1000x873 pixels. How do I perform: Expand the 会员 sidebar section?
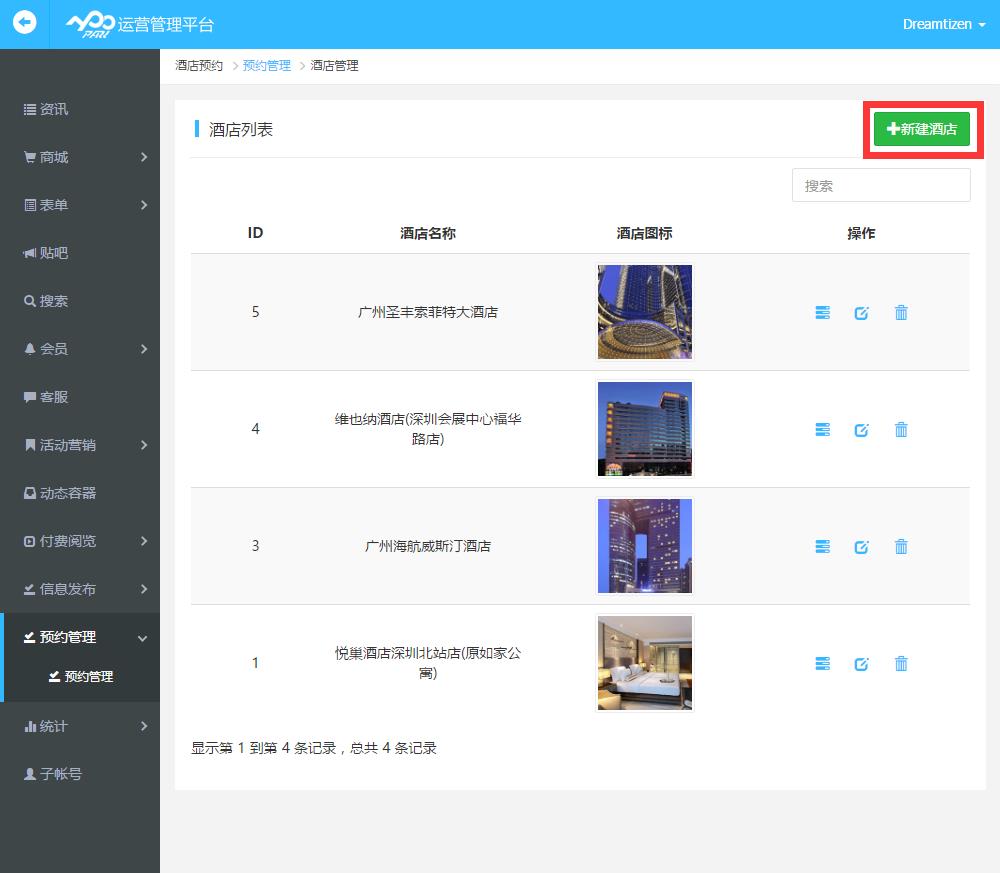(80, 349)
